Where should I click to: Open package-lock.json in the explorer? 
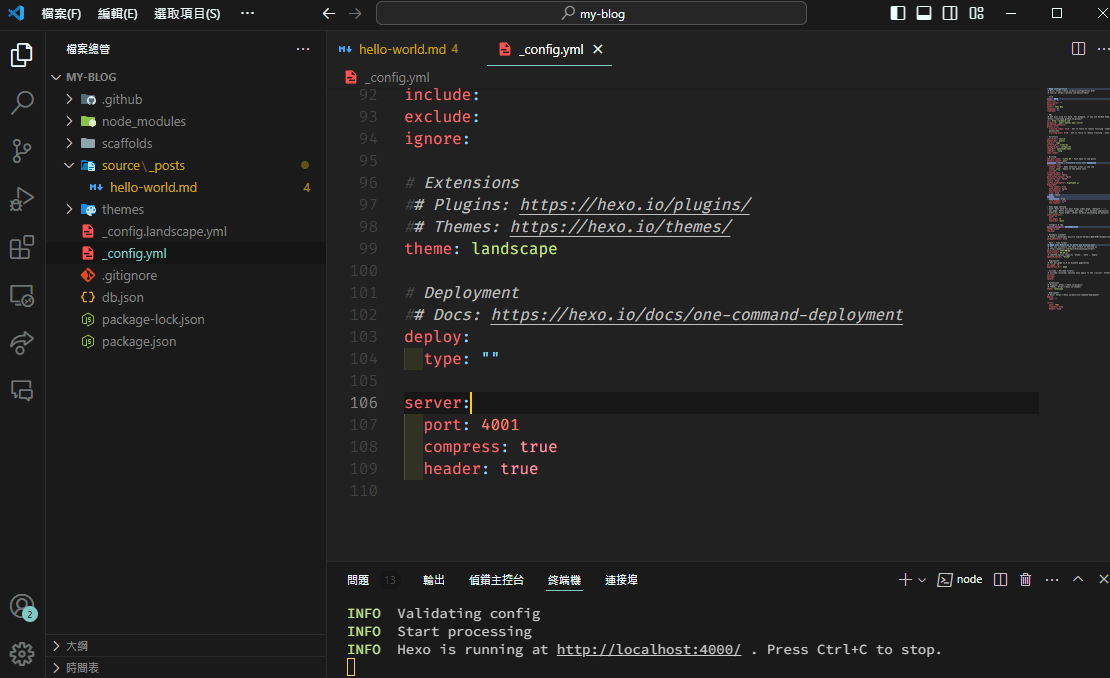point(153,319)
